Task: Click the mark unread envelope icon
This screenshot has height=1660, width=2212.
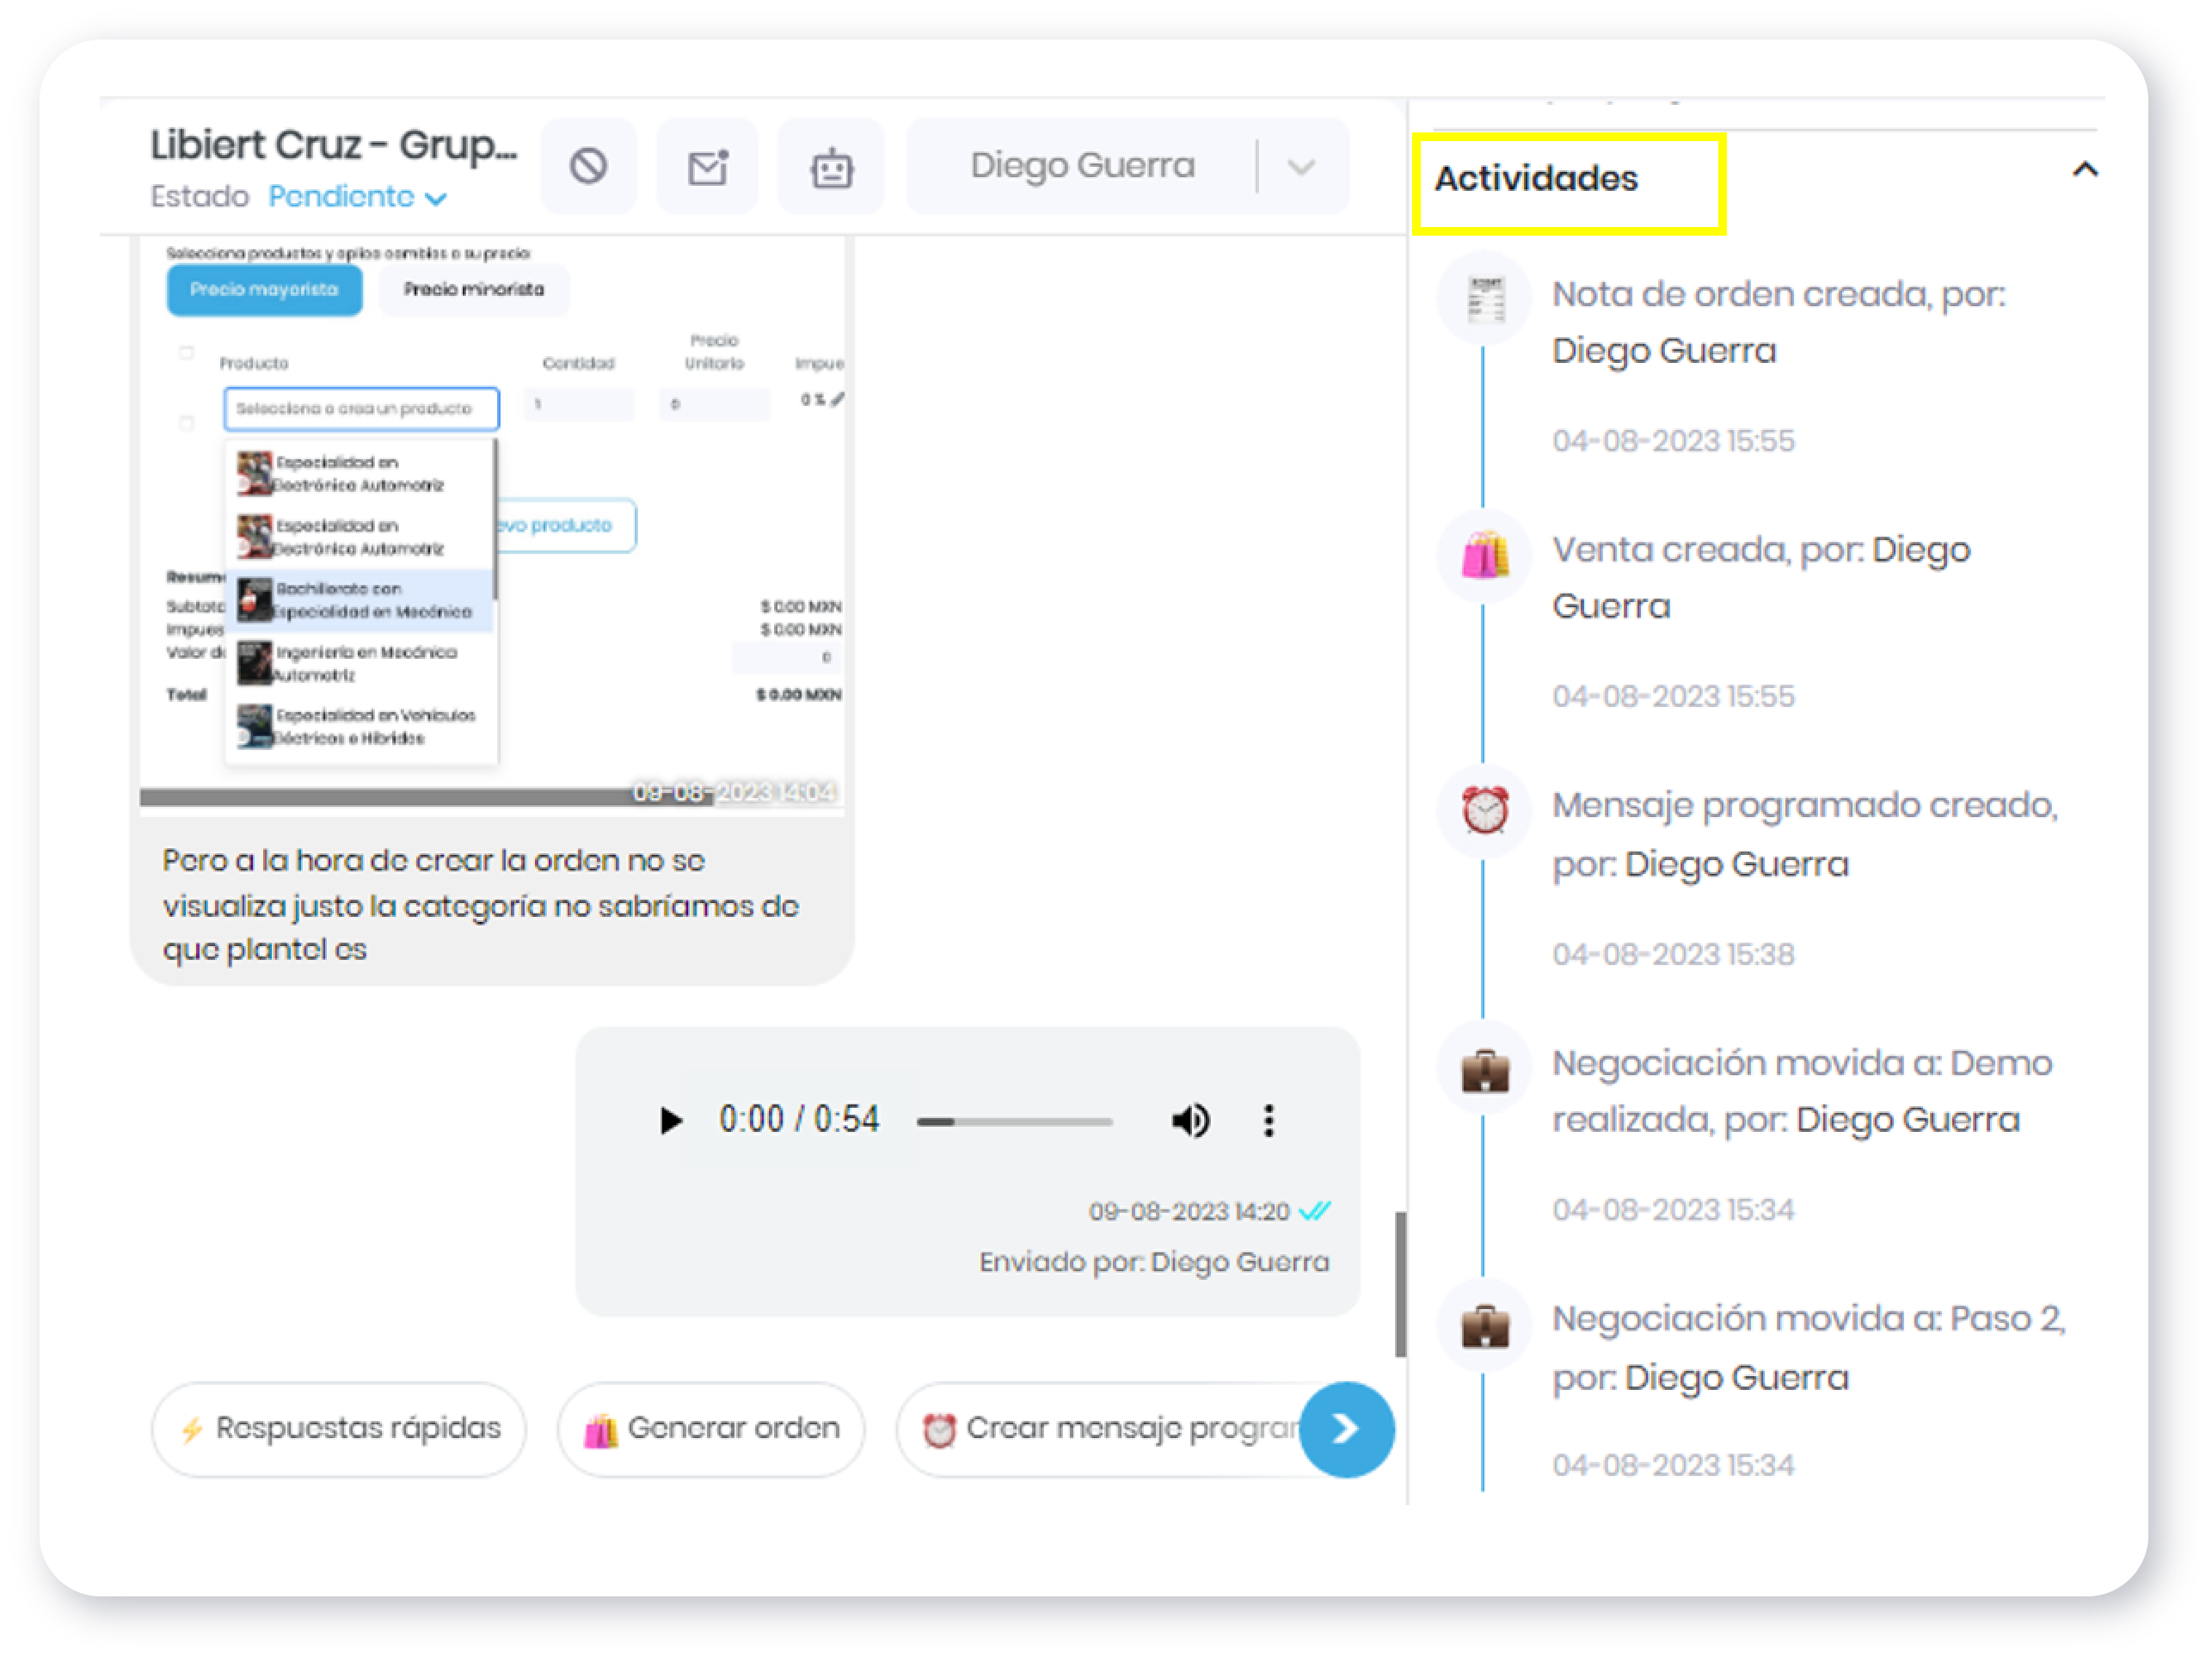Action: [x=707, y=166]
